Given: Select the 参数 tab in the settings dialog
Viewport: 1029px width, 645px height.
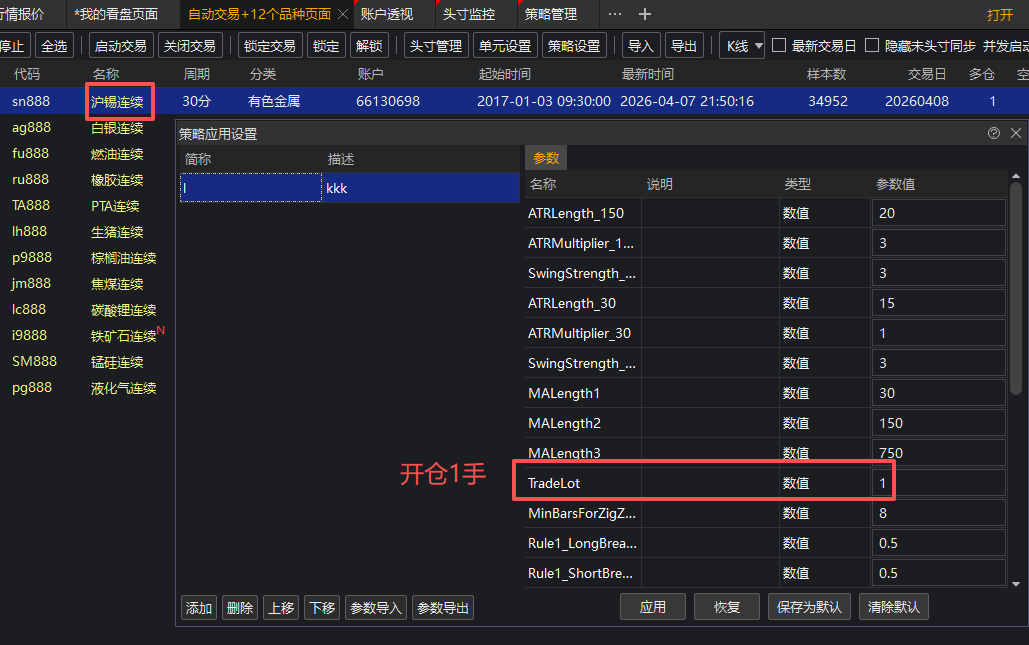Looking at the screenshot, I should point(546,158).
